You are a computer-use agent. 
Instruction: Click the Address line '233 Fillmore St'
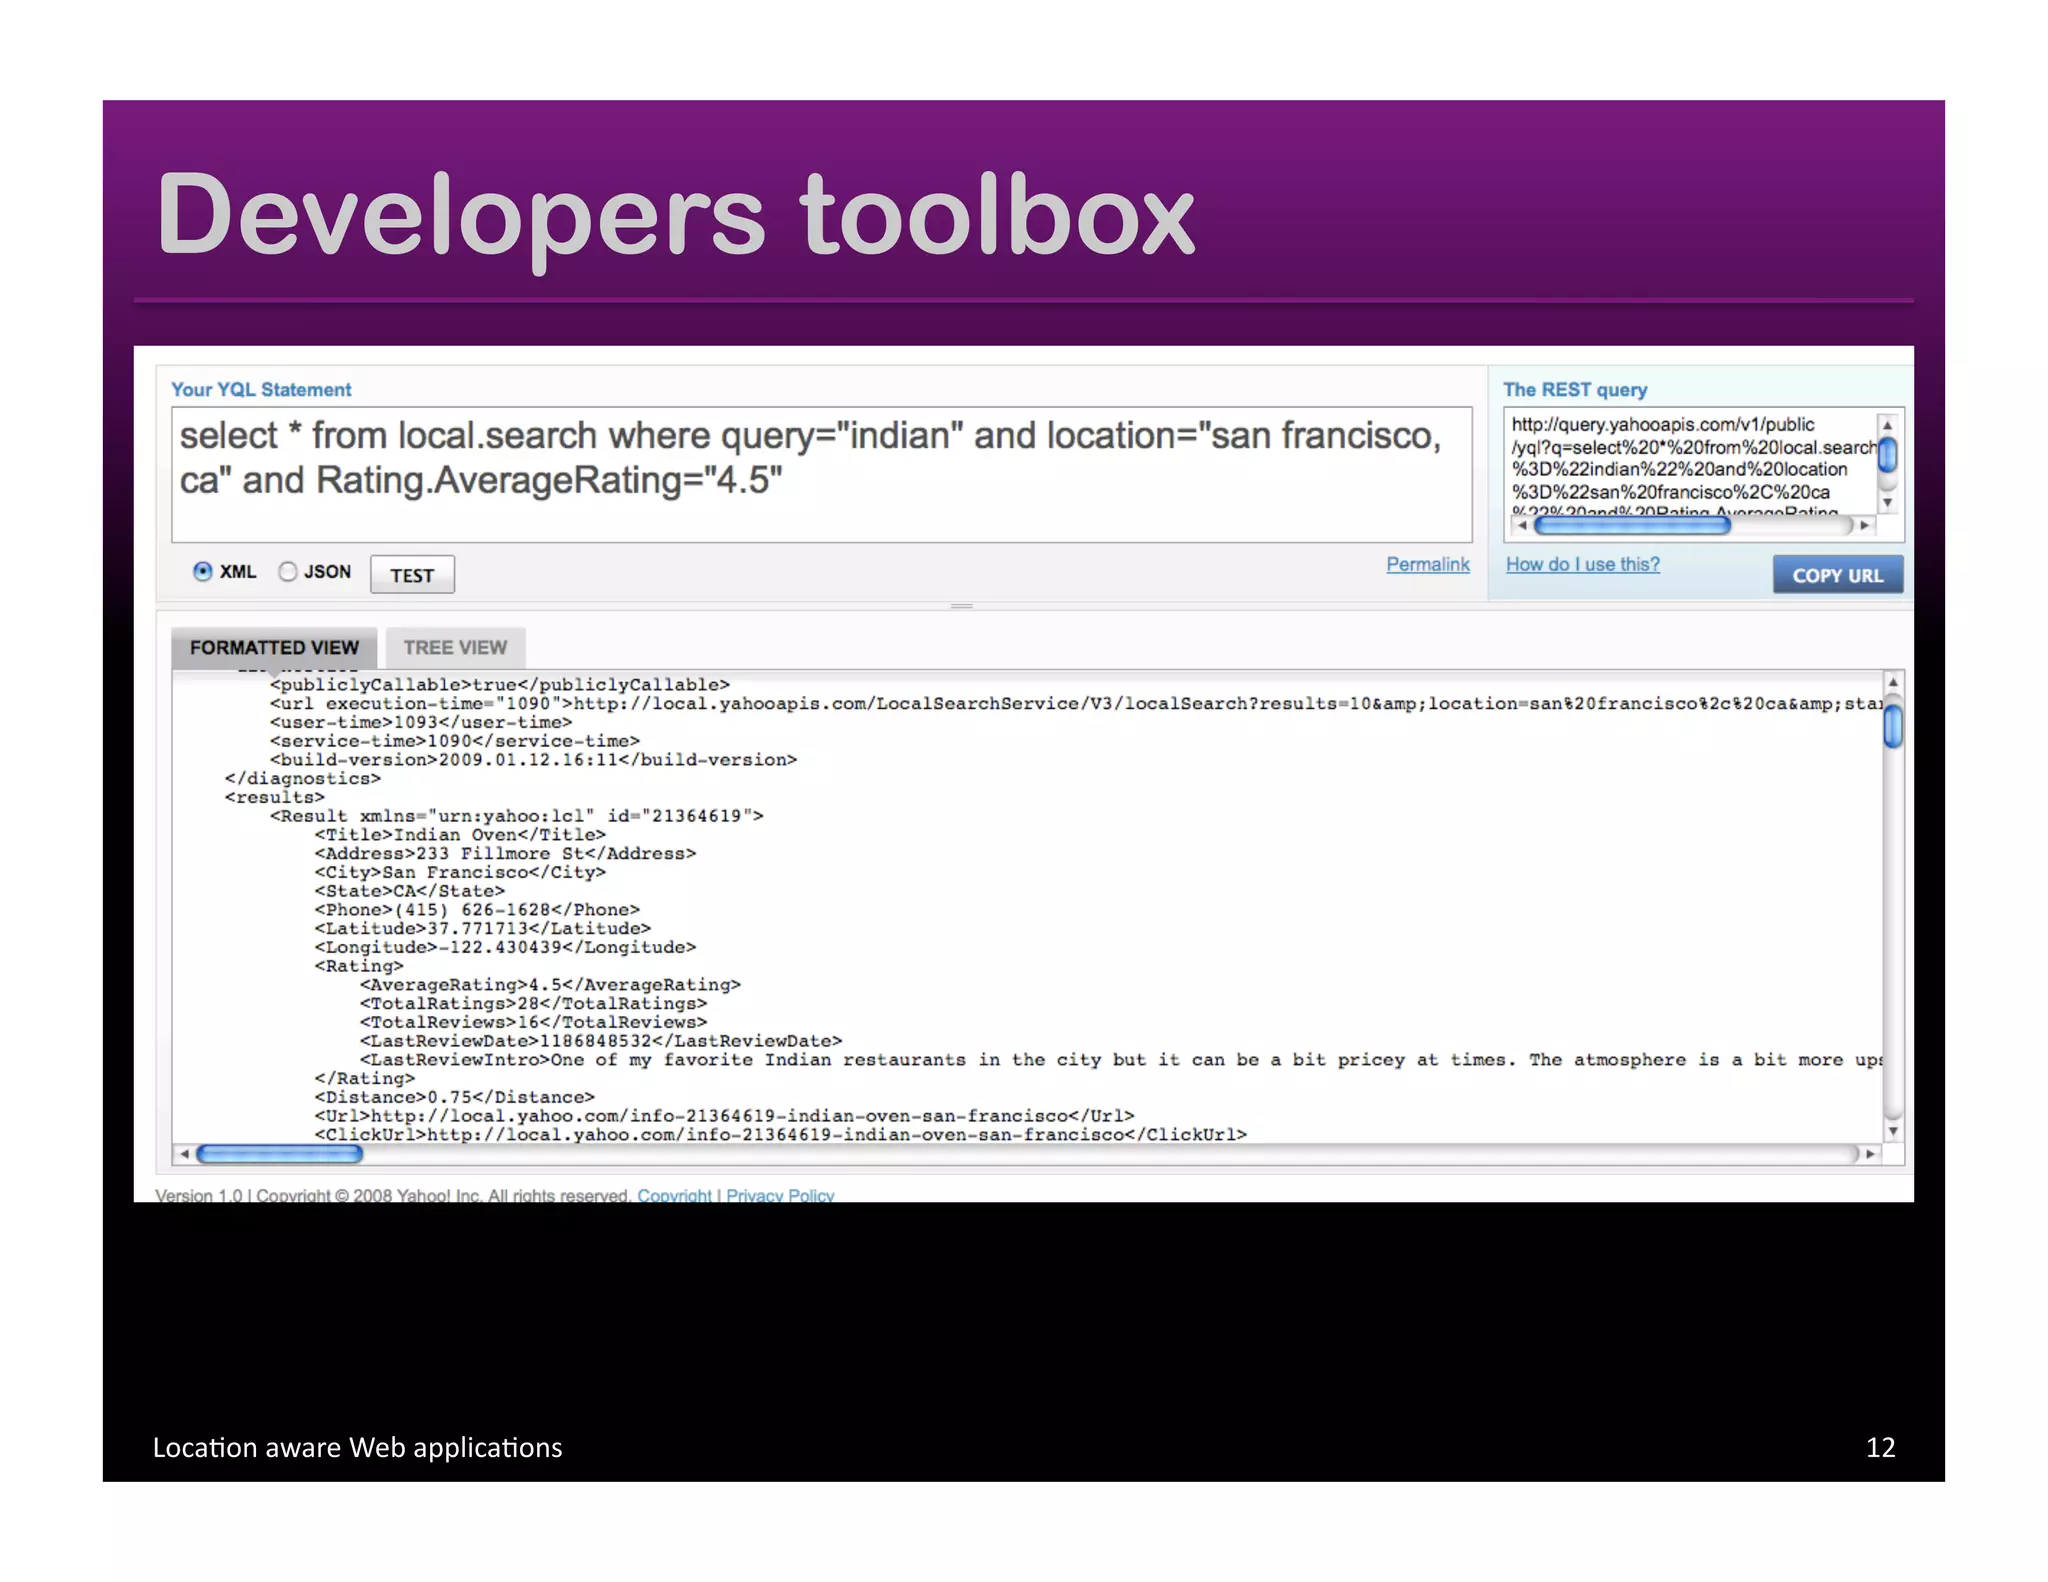pos(505,854)
